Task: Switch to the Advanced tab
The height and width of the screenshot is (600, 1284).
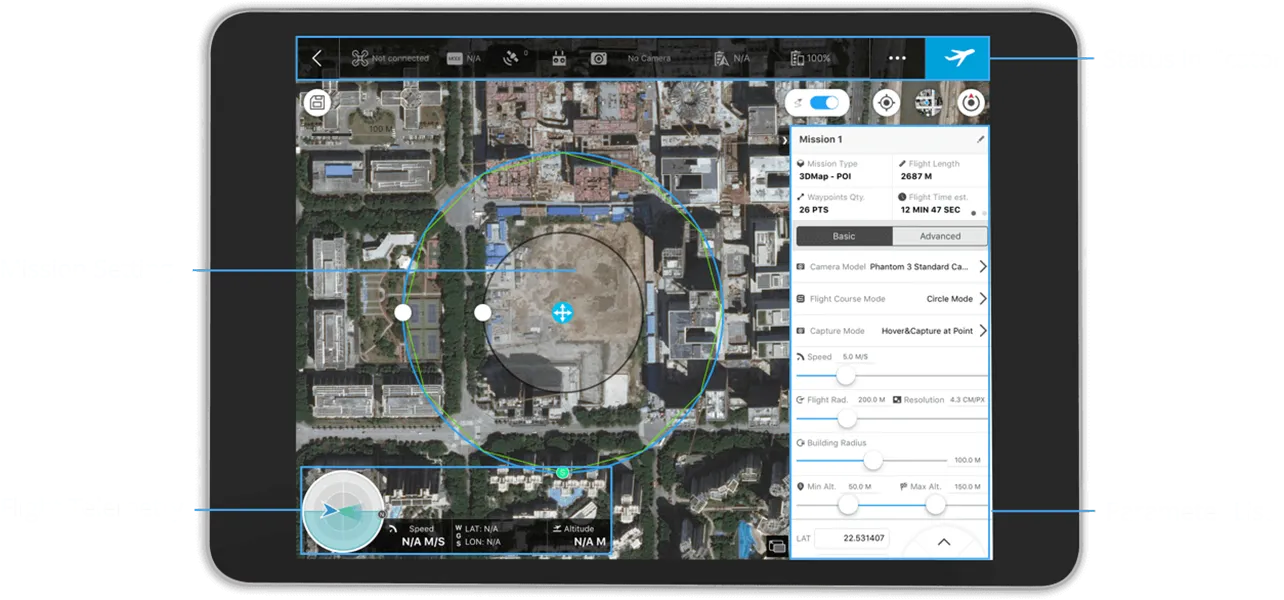Action: tap(939, 236)
